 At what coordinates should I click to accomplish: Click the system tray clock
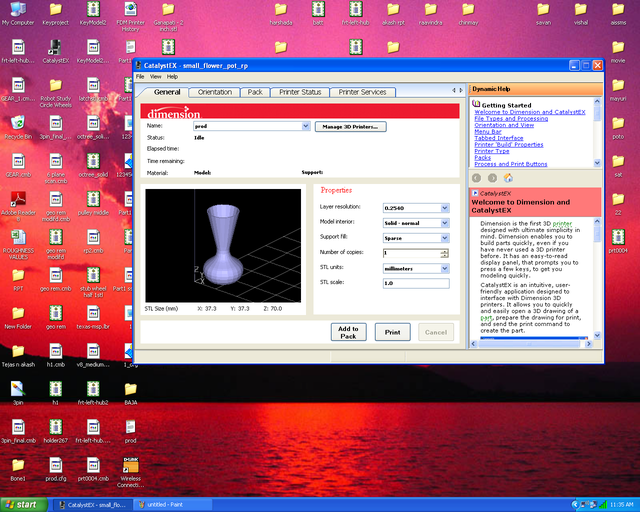click(x=622, y=505)
